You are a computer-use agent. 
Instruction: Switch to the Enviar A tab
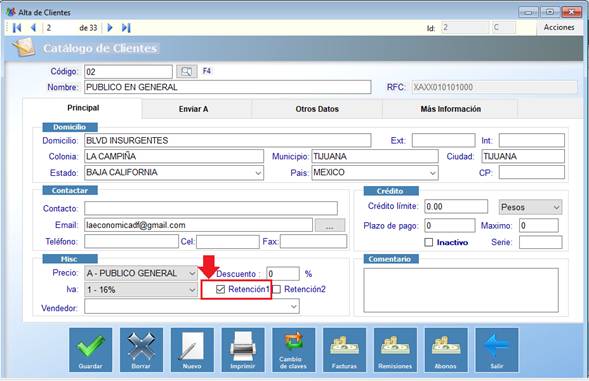tap(193, 109)
